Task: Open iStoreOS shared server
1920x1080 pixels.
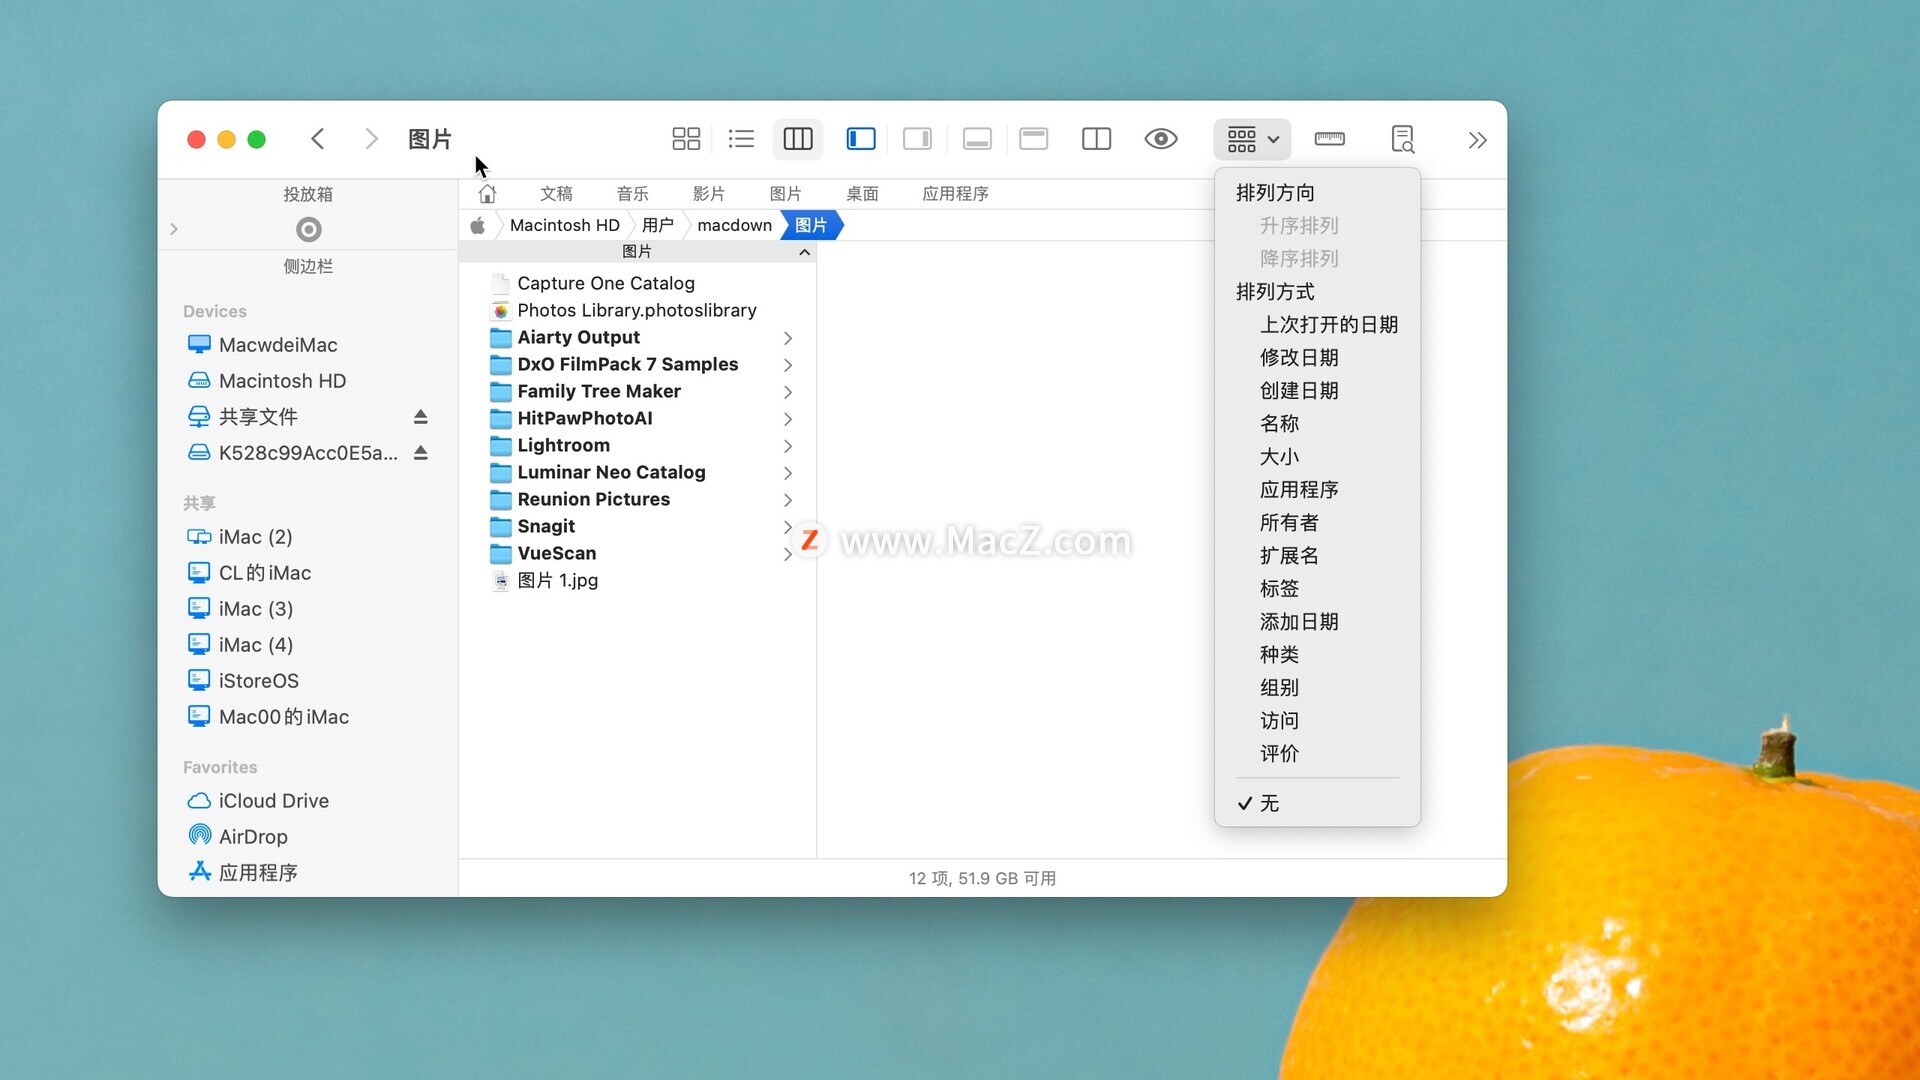Action: pos(243,681)
